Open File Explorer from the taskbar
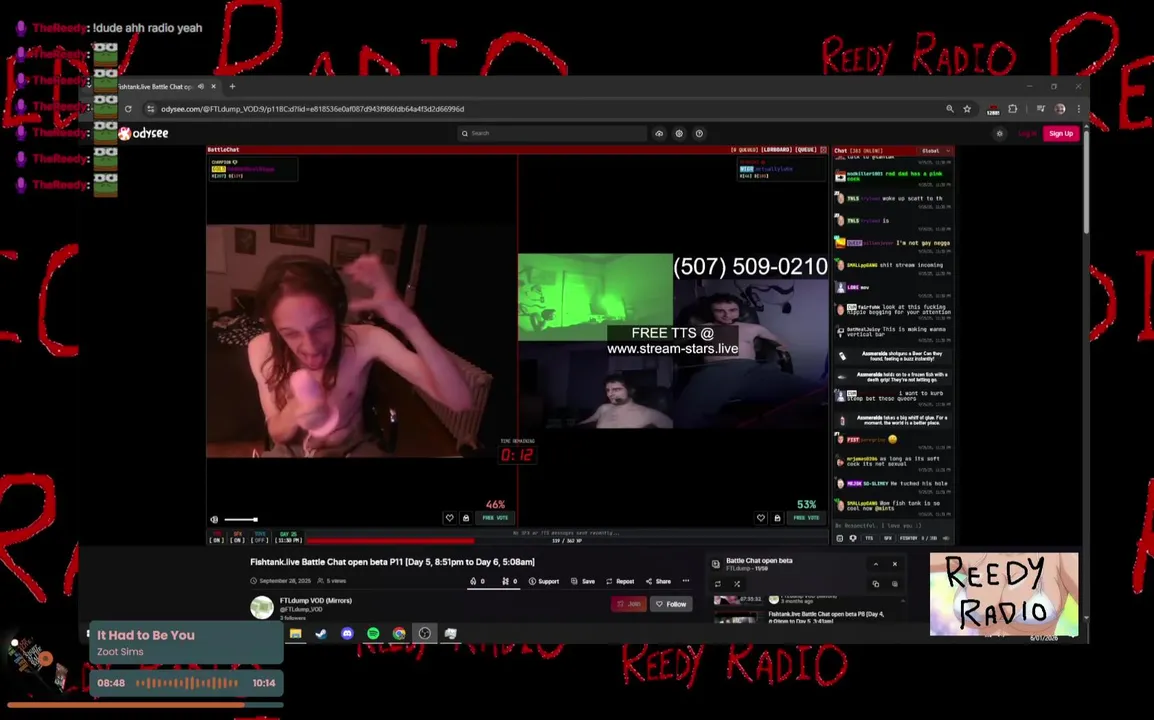The image size is (1154, 720). [296, 633]
